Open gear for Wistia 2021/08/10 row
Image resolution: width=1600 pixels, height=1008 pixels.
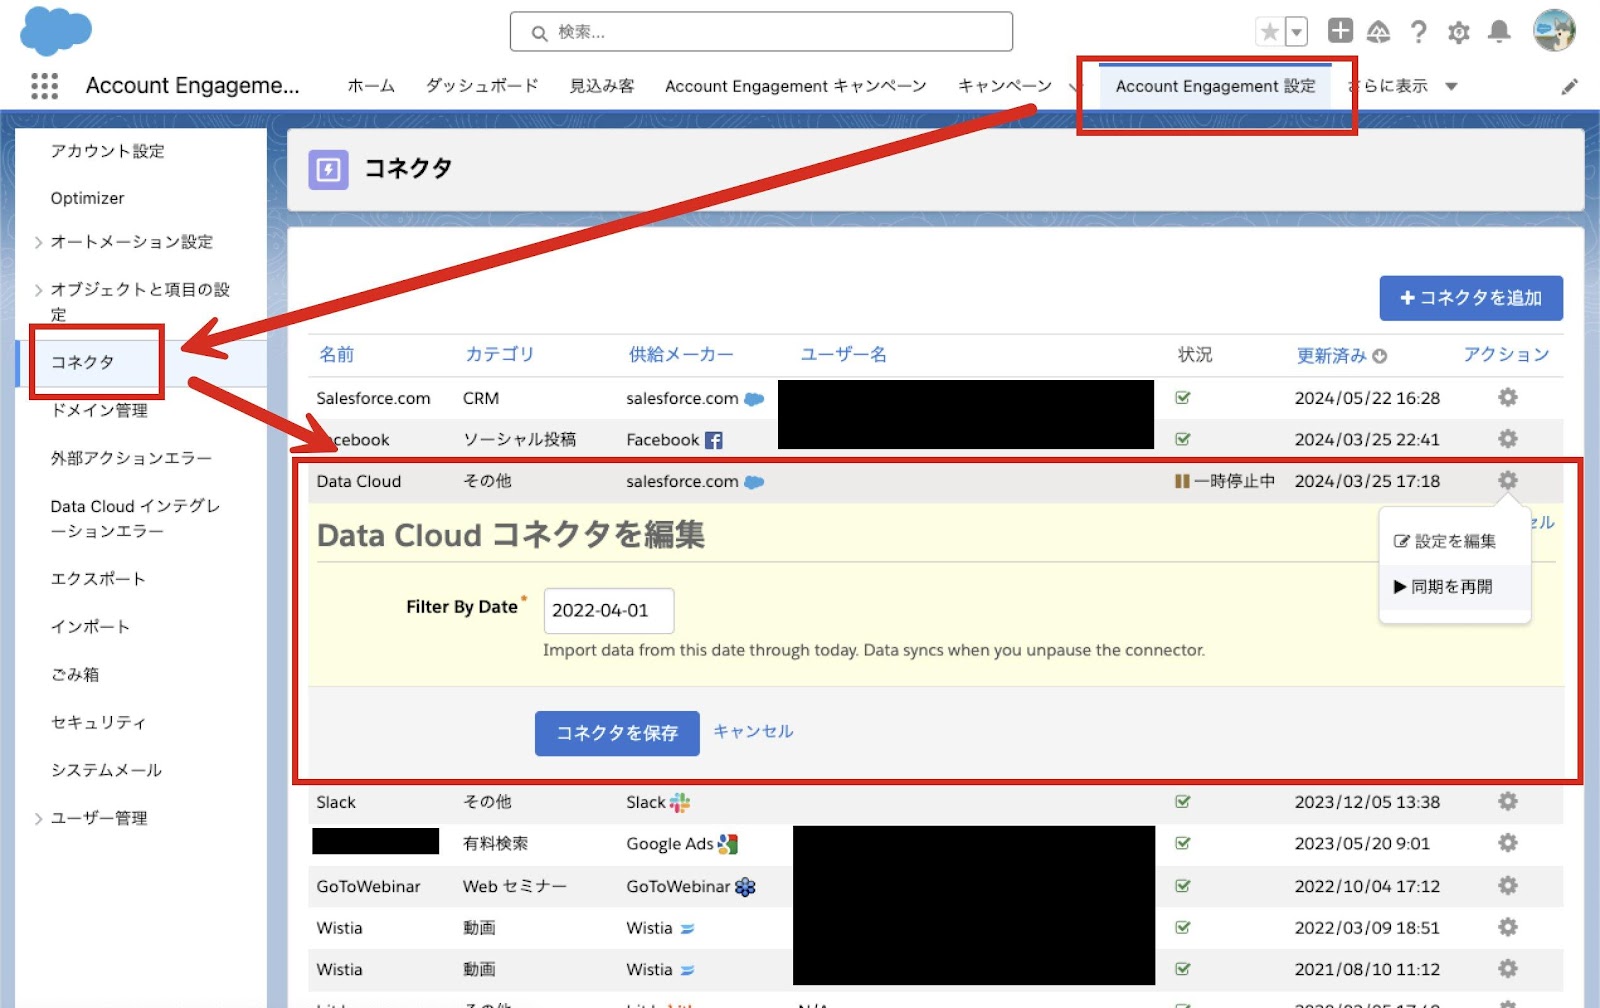pos(1508,969)
